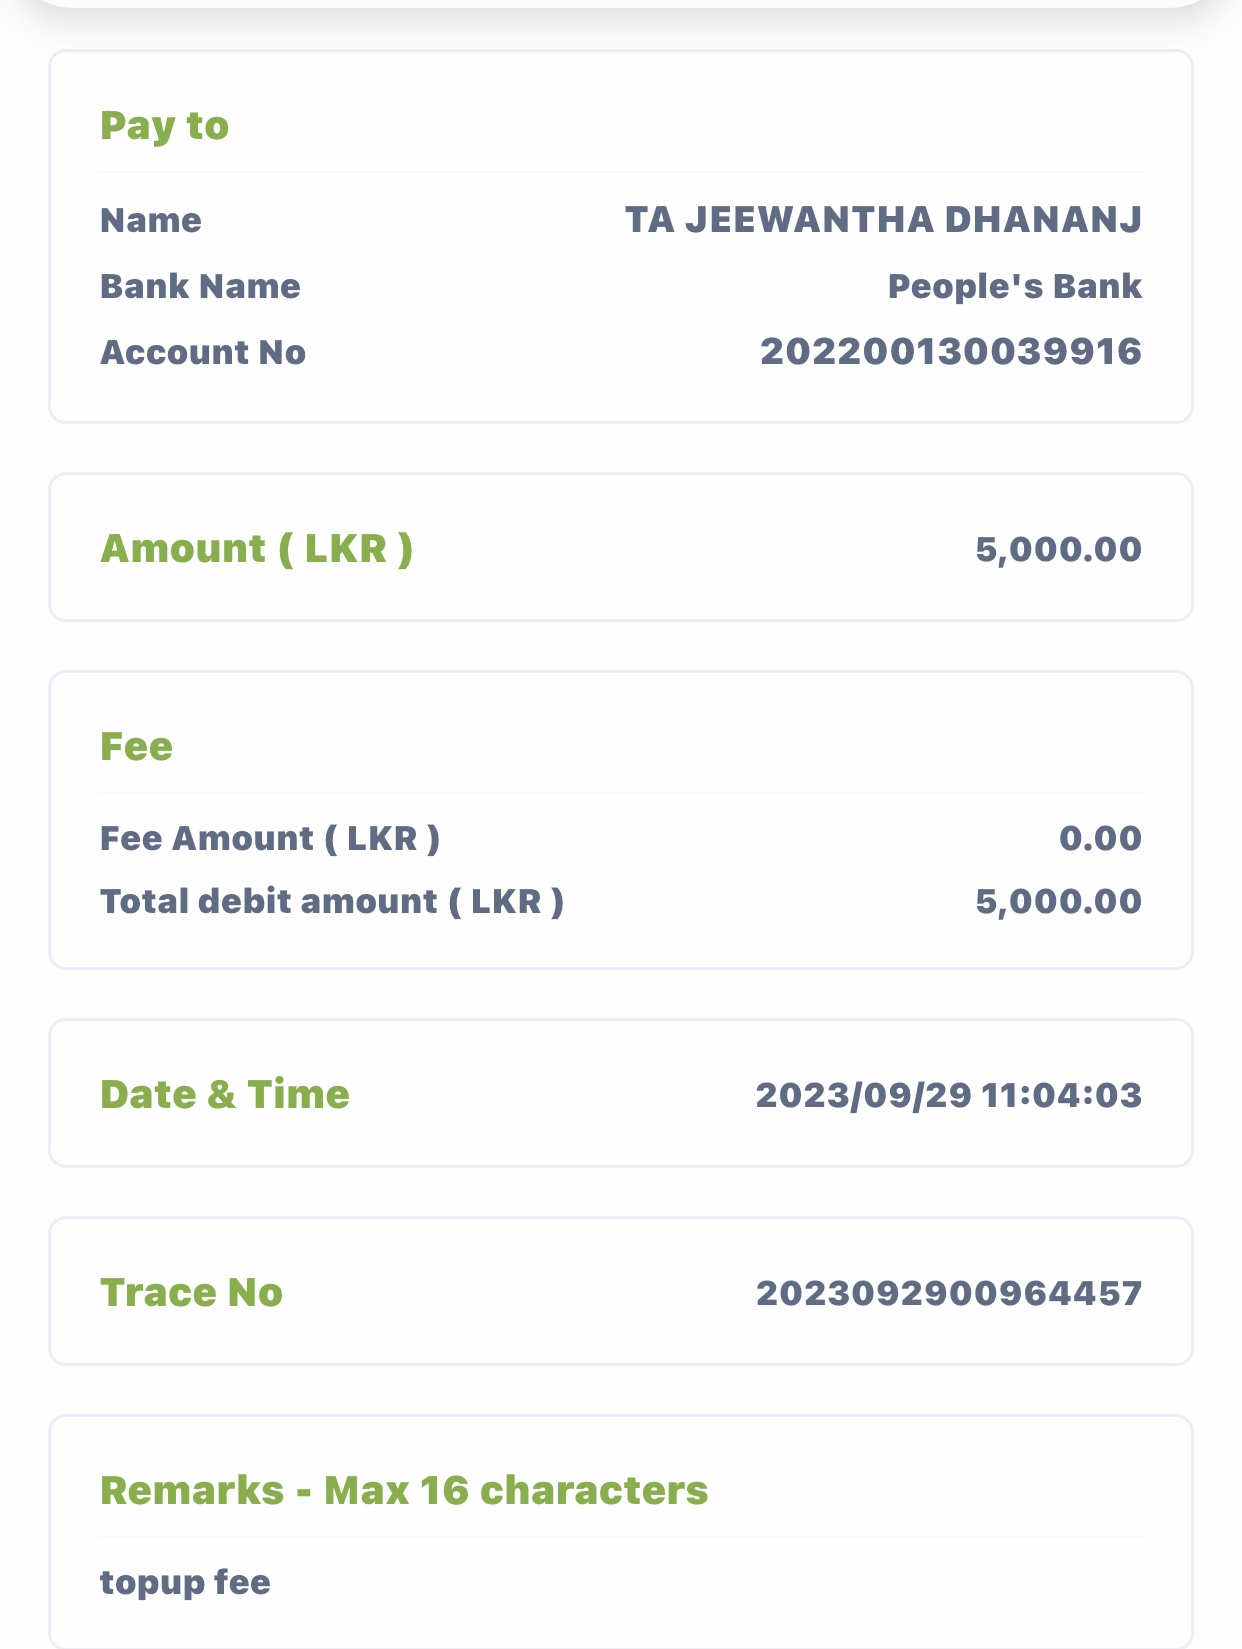Click "Total debit amount ( LKR )" label

coord(332,901)
